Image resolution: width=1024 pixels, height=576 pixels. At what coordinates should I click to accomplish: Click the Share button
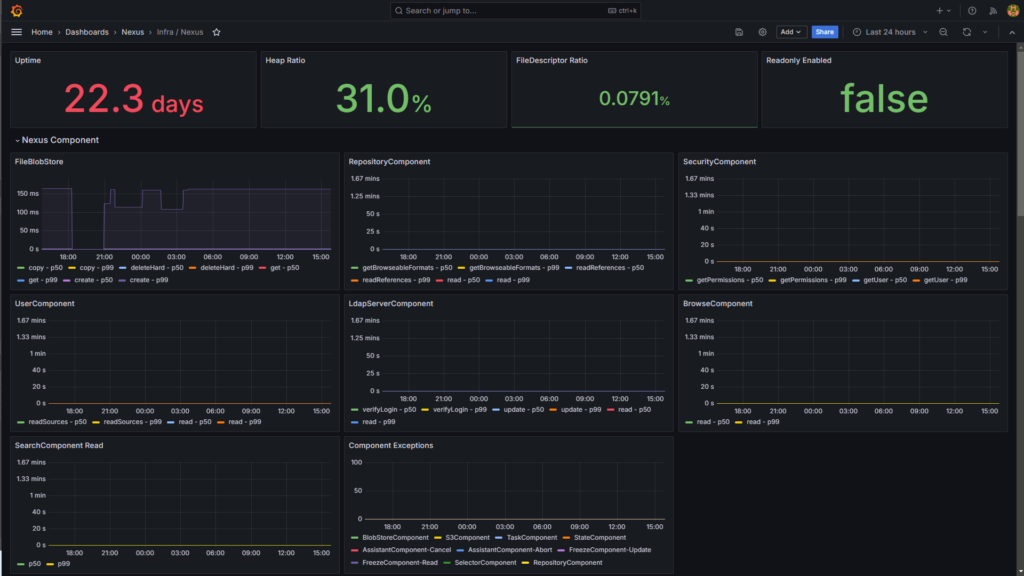(x=824, y=32)
